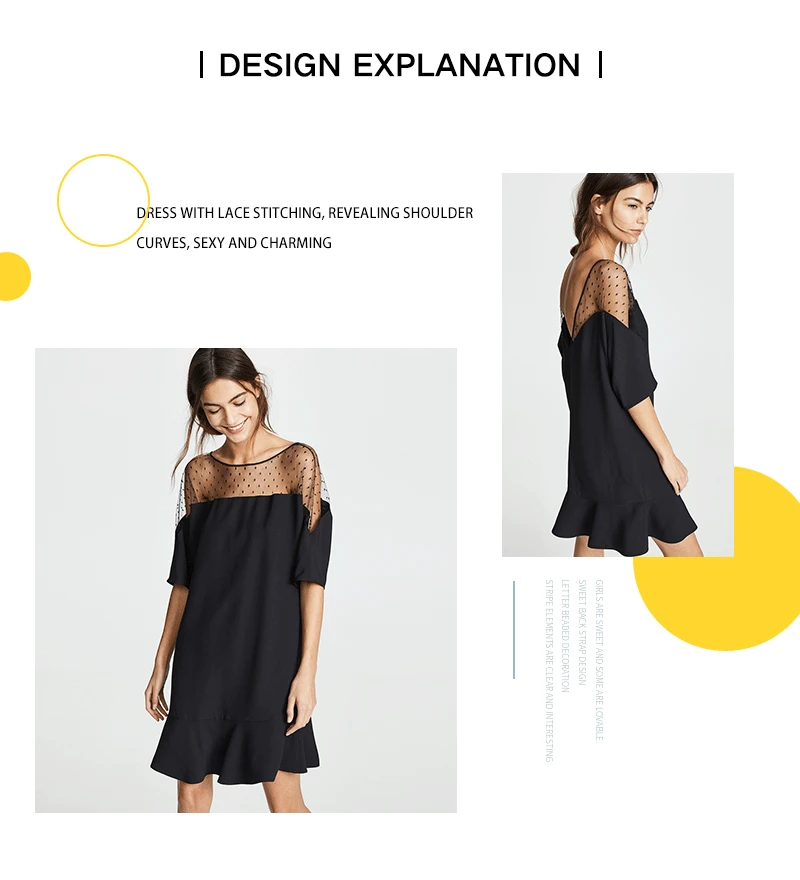Click the yellow outlined circle

(103, 200)
